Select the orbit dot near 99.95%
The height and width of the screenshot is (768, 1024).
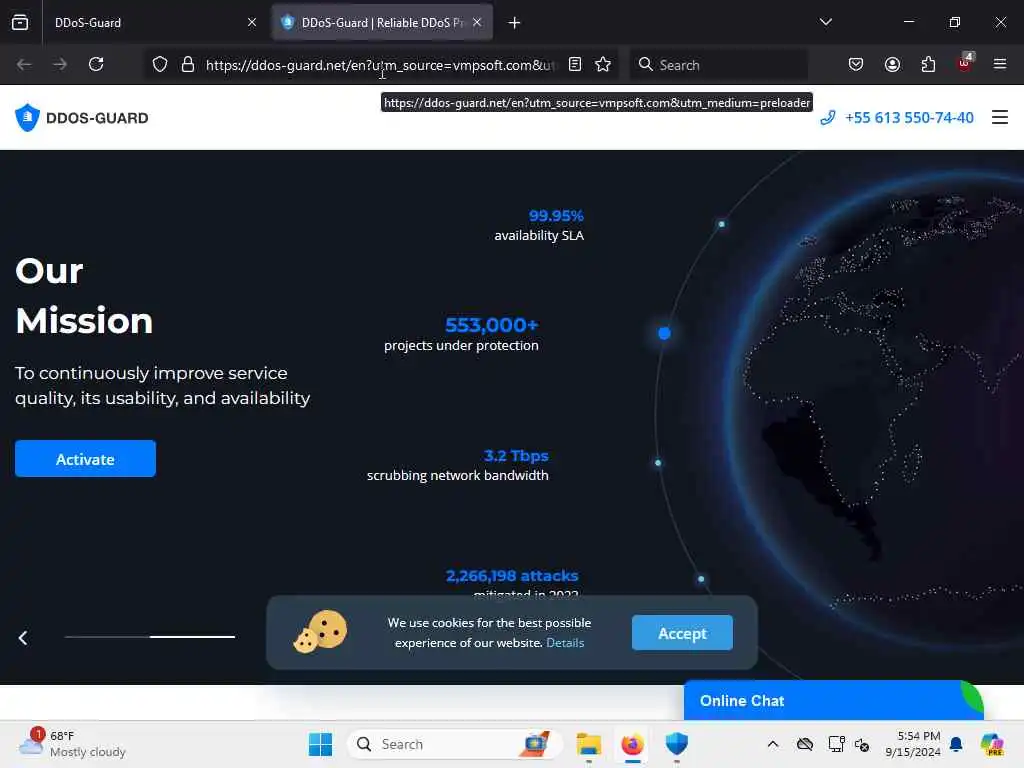click(722, 224)
